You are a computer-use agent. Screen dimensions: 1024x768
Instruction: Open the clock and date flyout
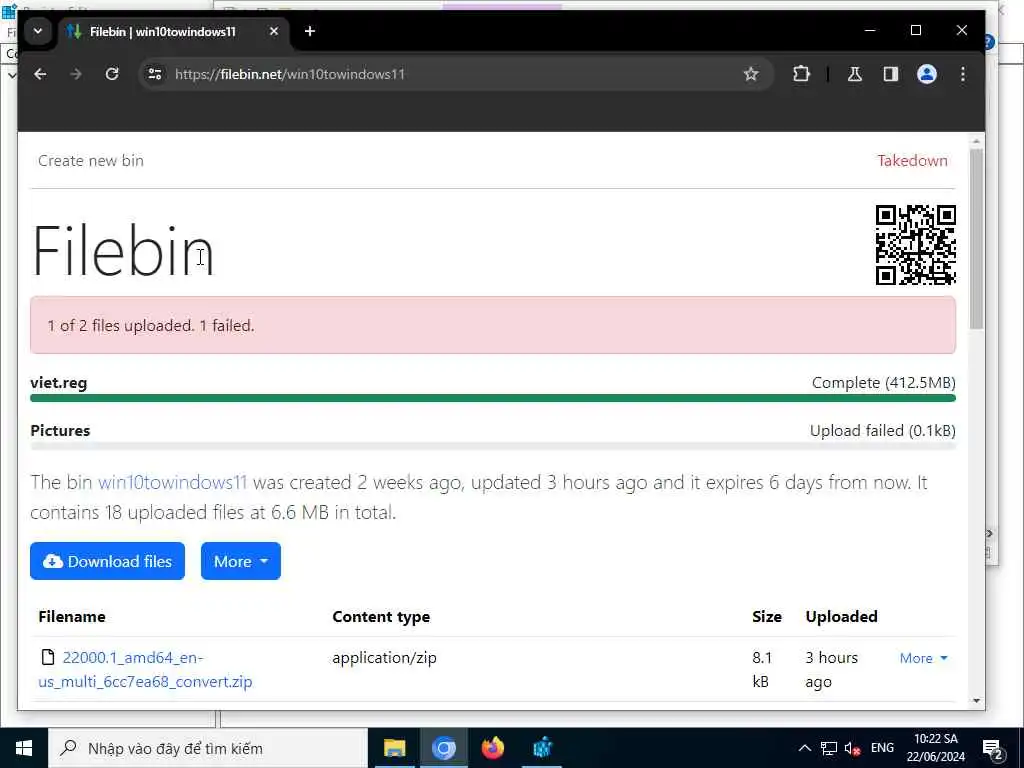(936, 748)
